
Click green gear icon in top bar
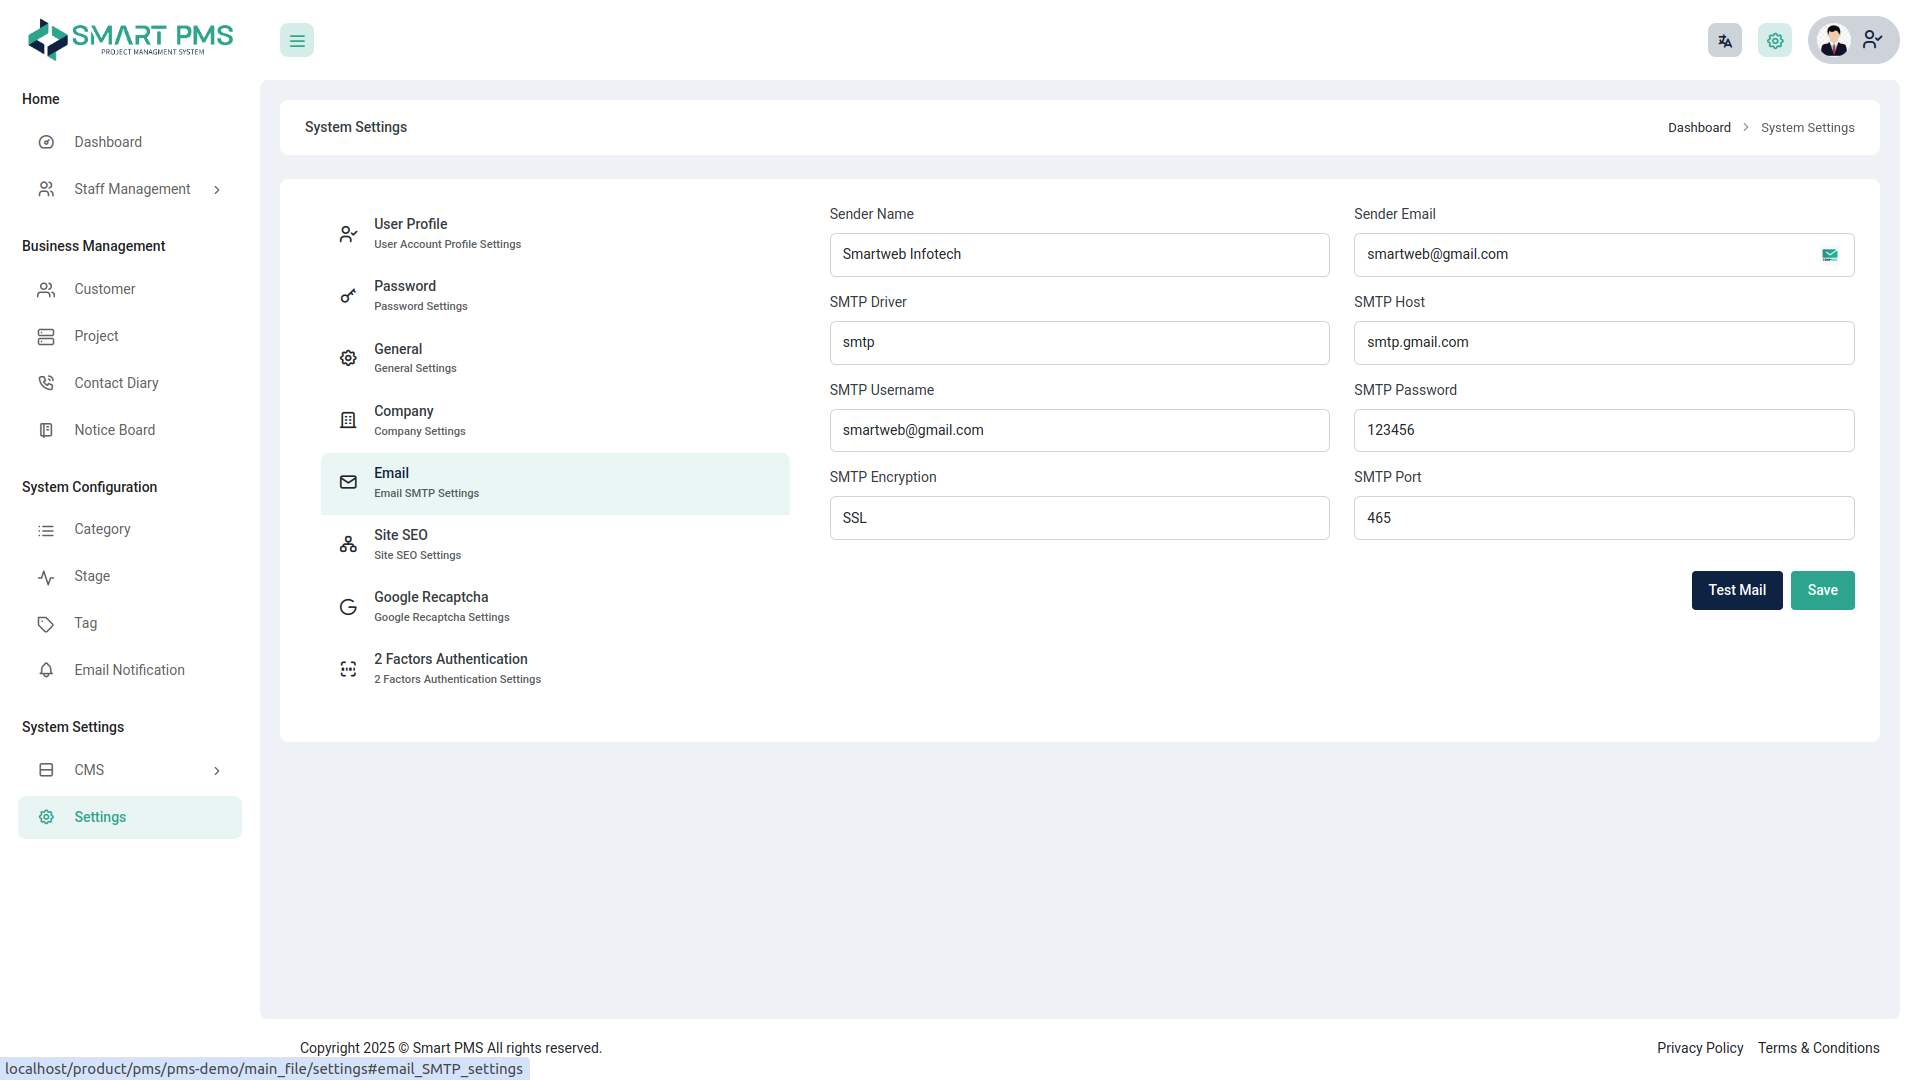(x=1775, y=41)
